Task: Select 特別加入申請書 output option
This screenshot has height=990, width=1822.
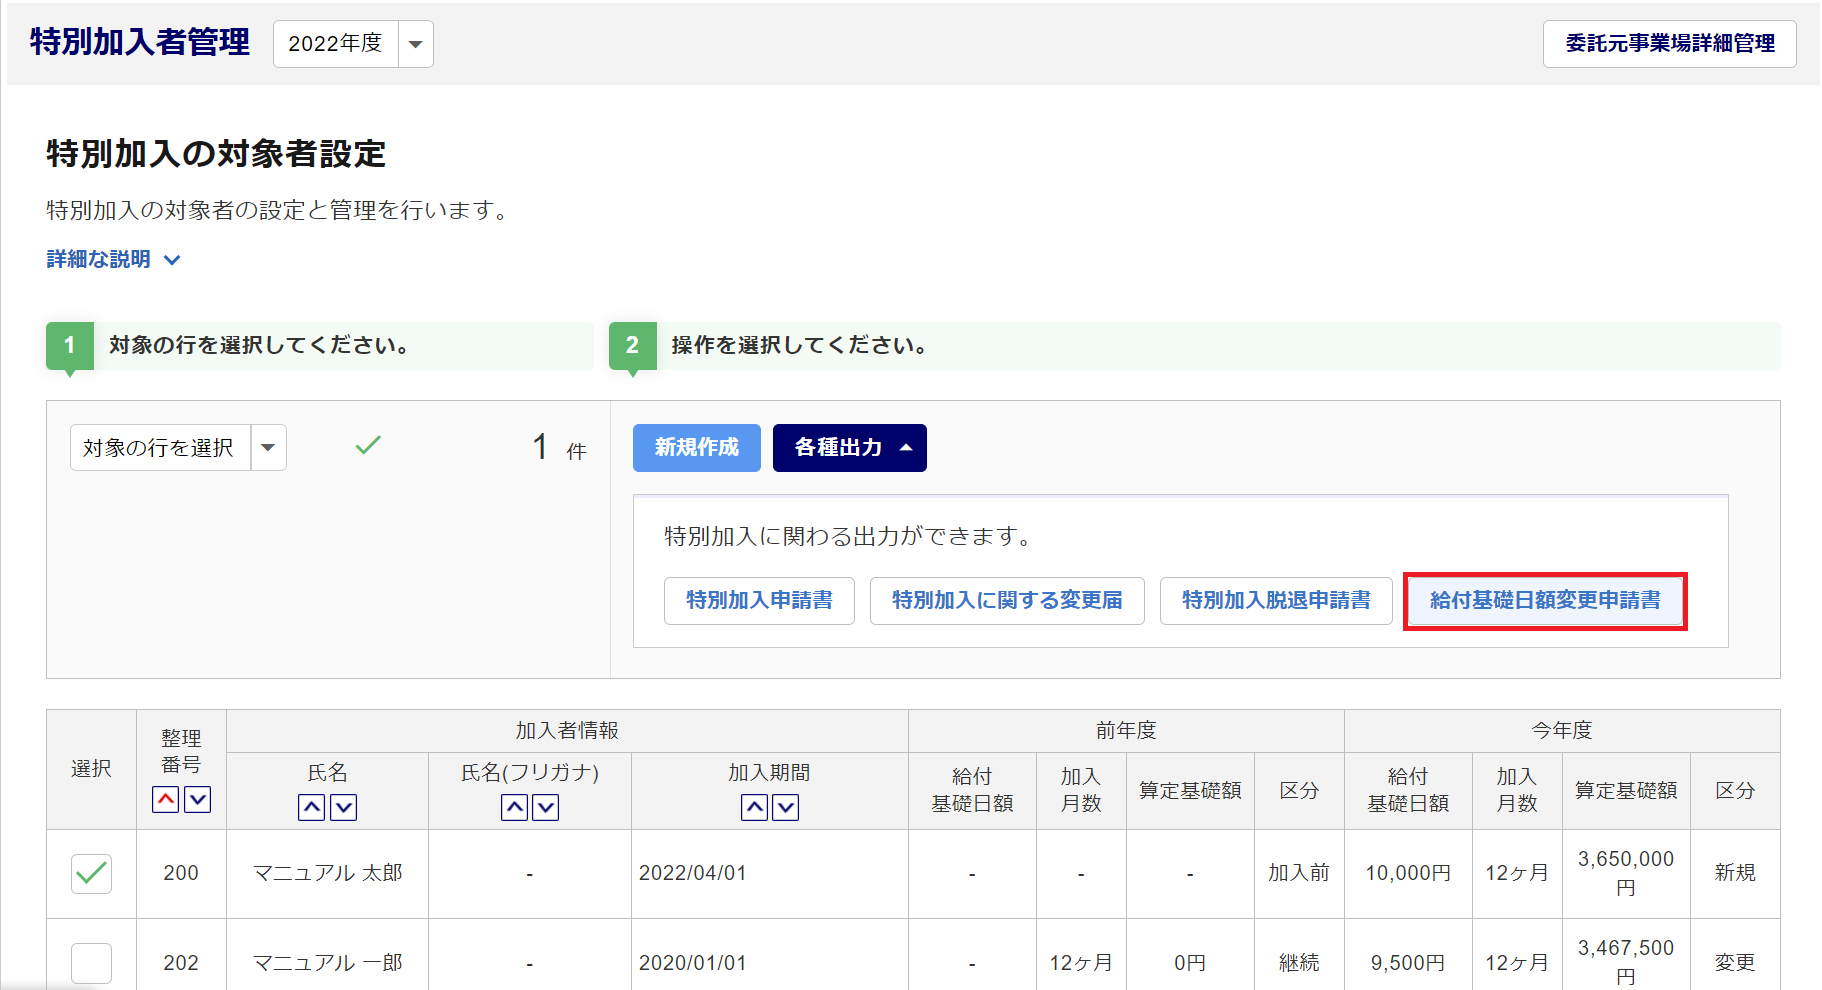Action: [759, 600]
